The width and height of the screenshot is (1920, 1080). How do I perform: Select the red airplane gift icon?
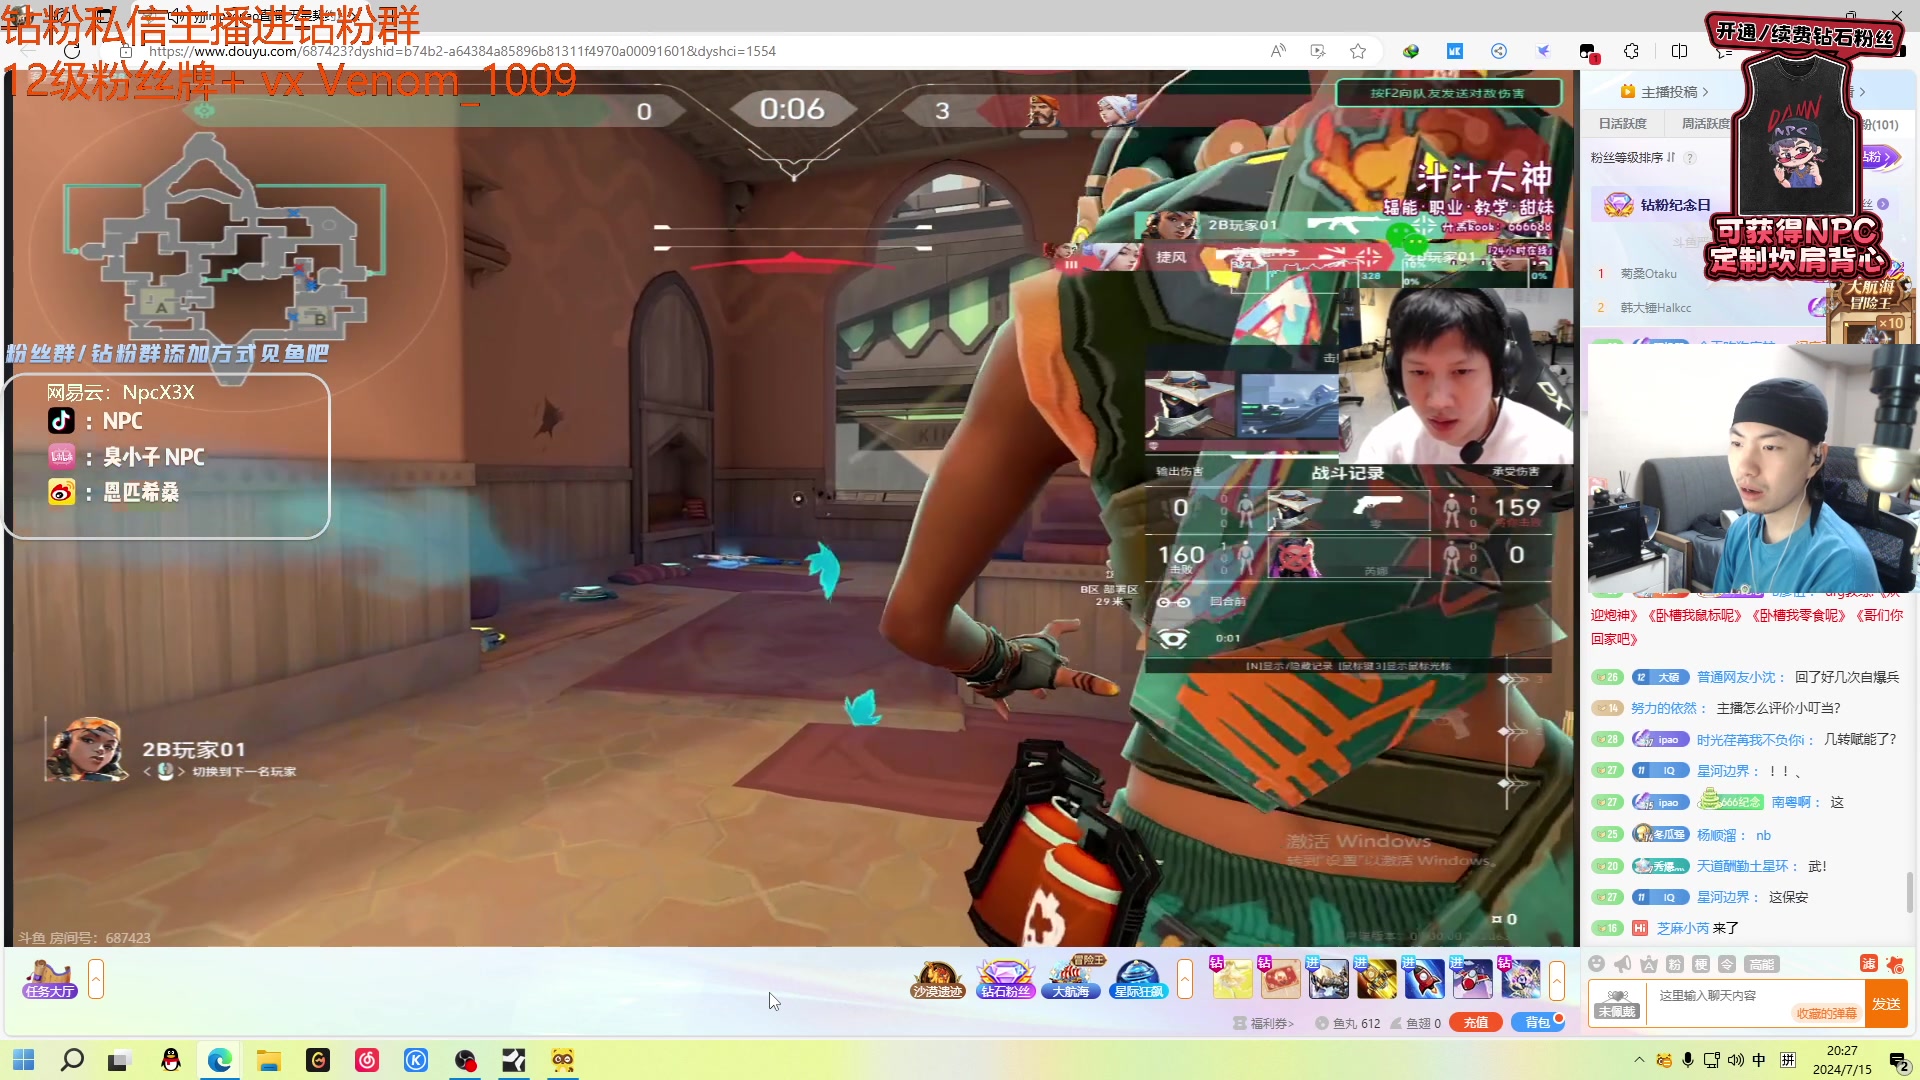click(x=1471, y=978)
